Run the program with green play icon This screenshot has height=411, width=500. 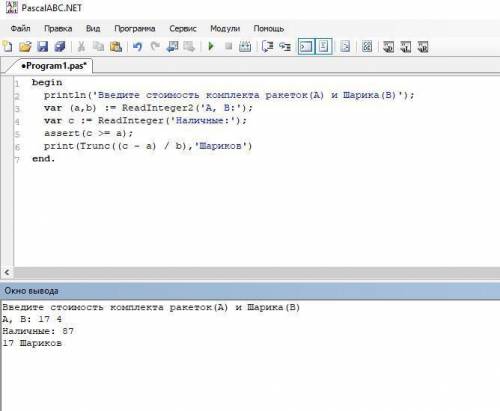pyautogui.click(x=211, y=46)
